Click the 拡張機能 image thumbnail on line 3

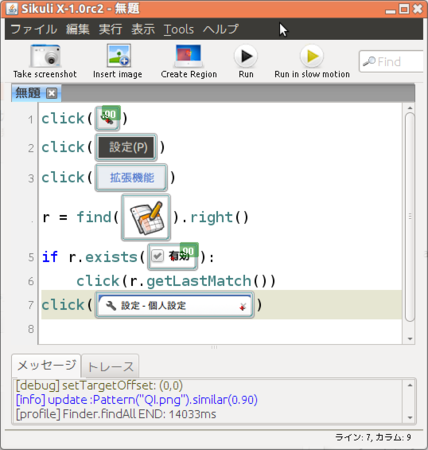pos(131,177)
